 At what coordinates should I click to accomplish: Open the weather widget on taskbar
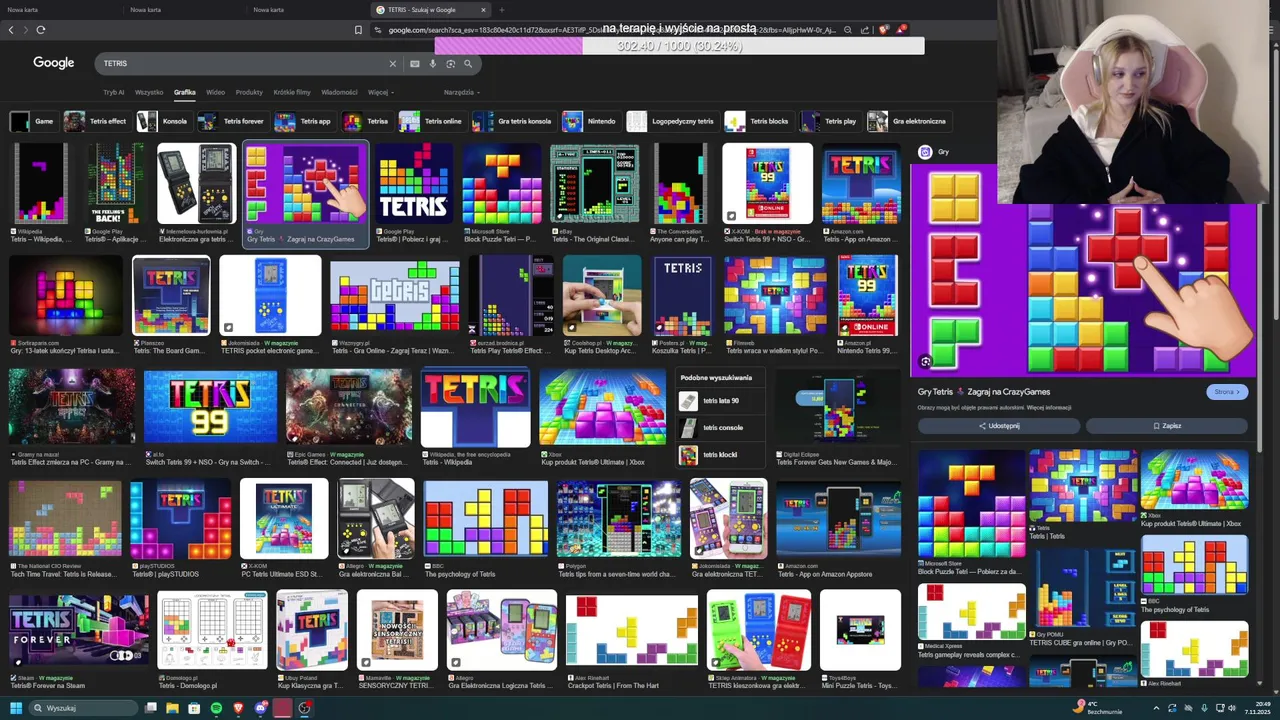pyautogui.click(x=1100, y=708)
